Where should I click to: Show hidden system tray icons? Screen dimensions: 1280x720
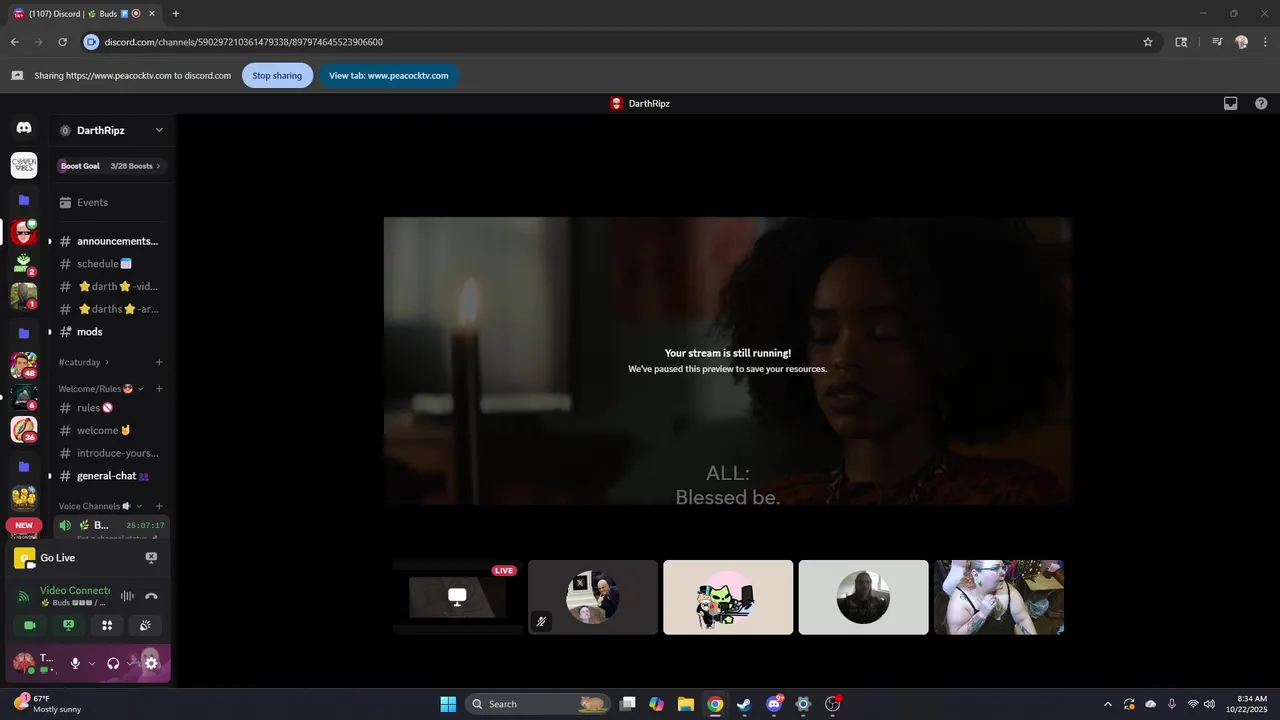tap(1107, 704)
